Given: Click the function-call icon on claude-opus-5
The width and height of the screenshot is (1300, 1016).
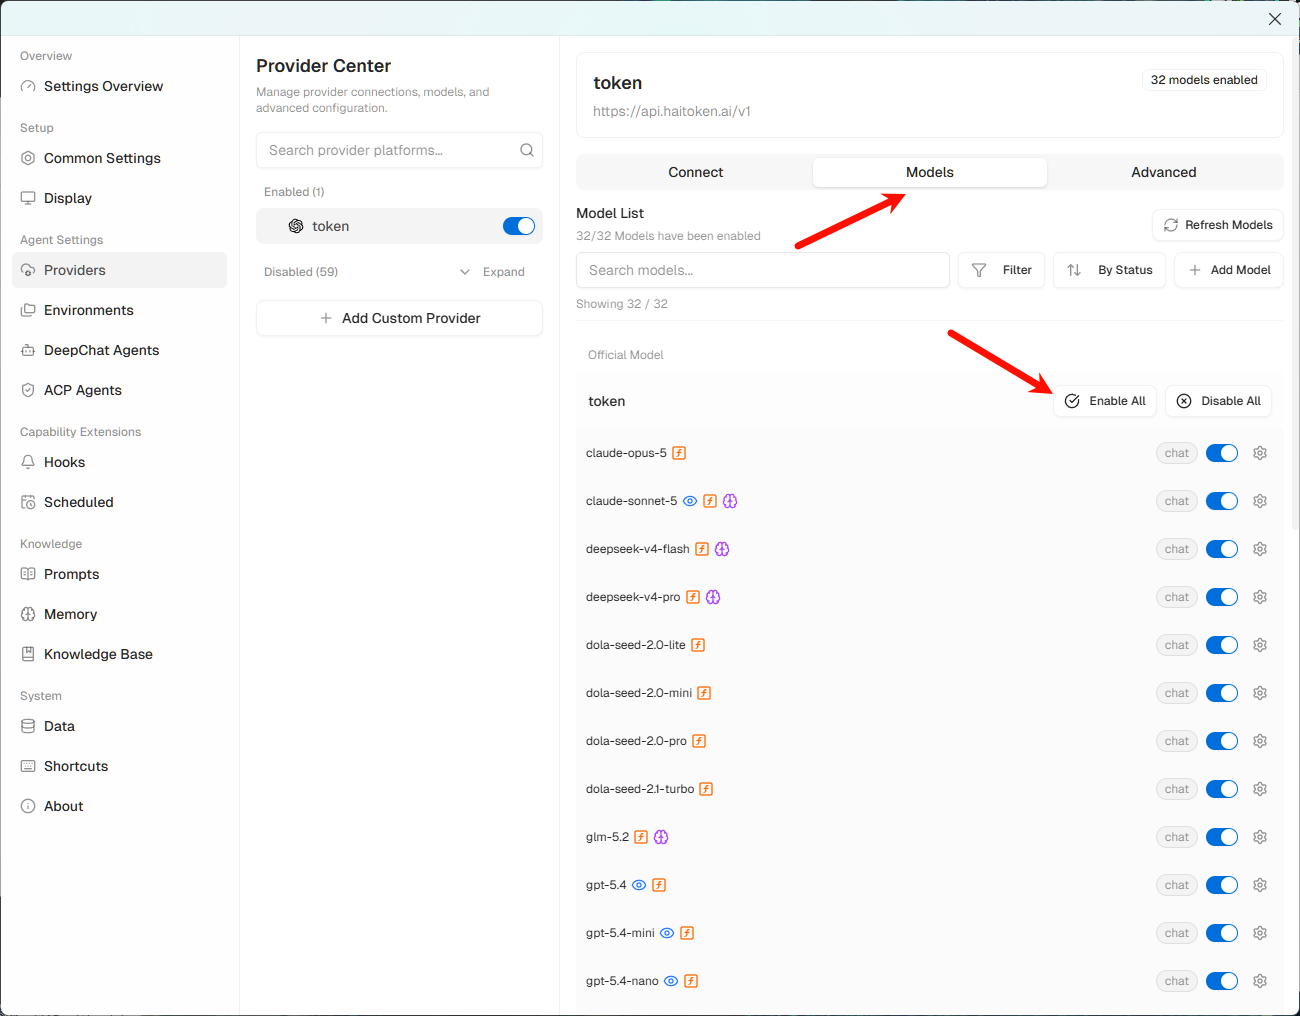Looking at the screenshot, I should point(679,453).
